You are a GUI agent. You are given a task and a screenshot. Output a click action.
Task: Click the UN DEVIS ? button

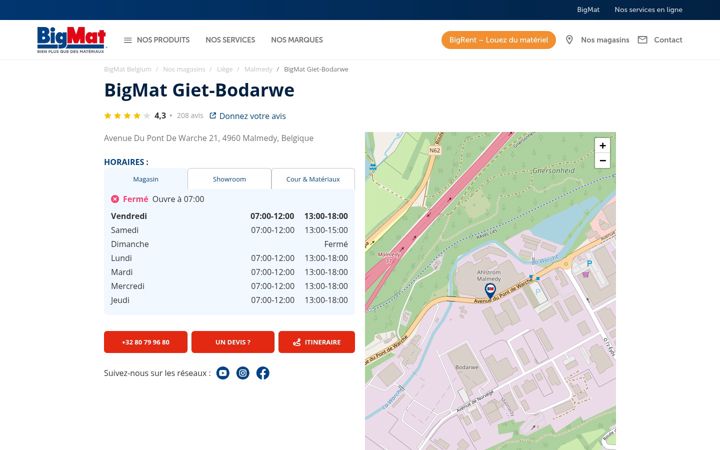pyautogui.click(x=233, y=342)
